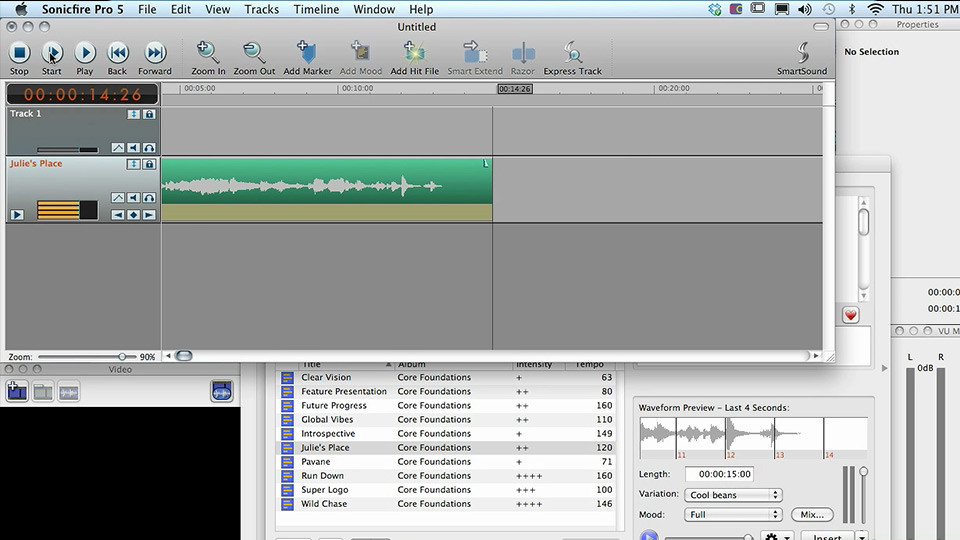This screenshot has height=540, width=960.
Task: Select Future Progress in the track list
Action: 446,405
